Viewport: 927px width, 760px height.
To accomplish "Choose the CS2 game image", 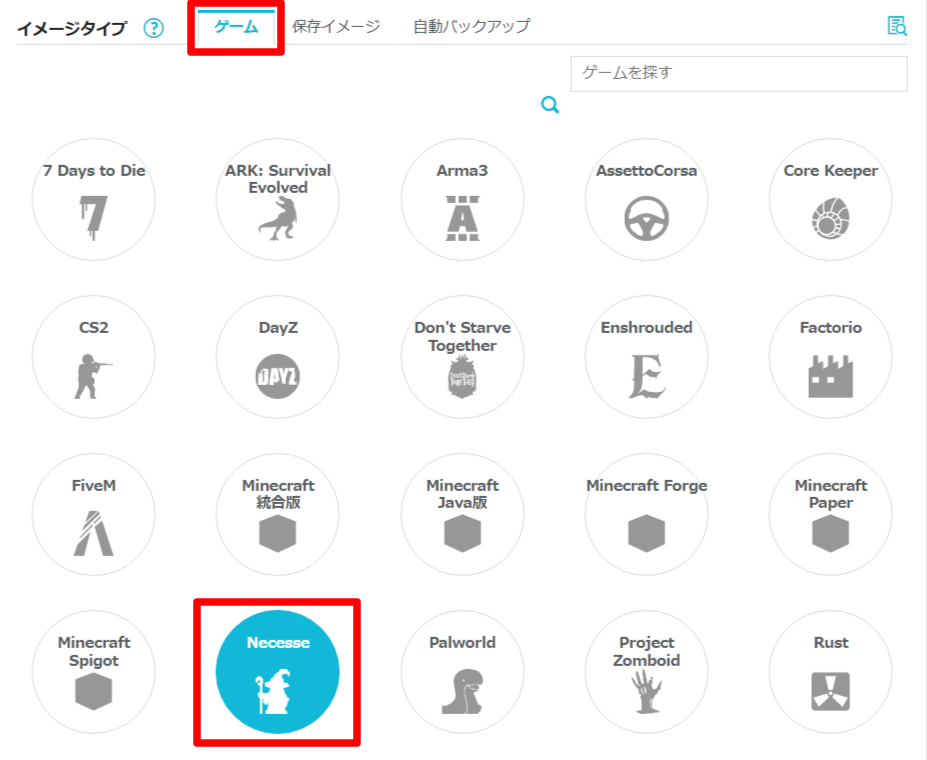I will [x=93, y=356].
